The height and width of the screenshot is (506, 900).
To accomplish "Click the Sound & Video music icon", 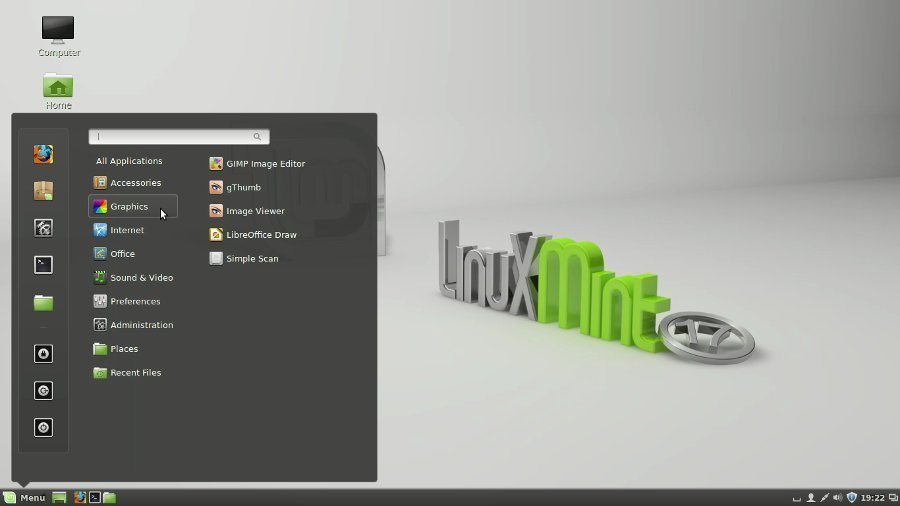I will [x=100, y=278].
